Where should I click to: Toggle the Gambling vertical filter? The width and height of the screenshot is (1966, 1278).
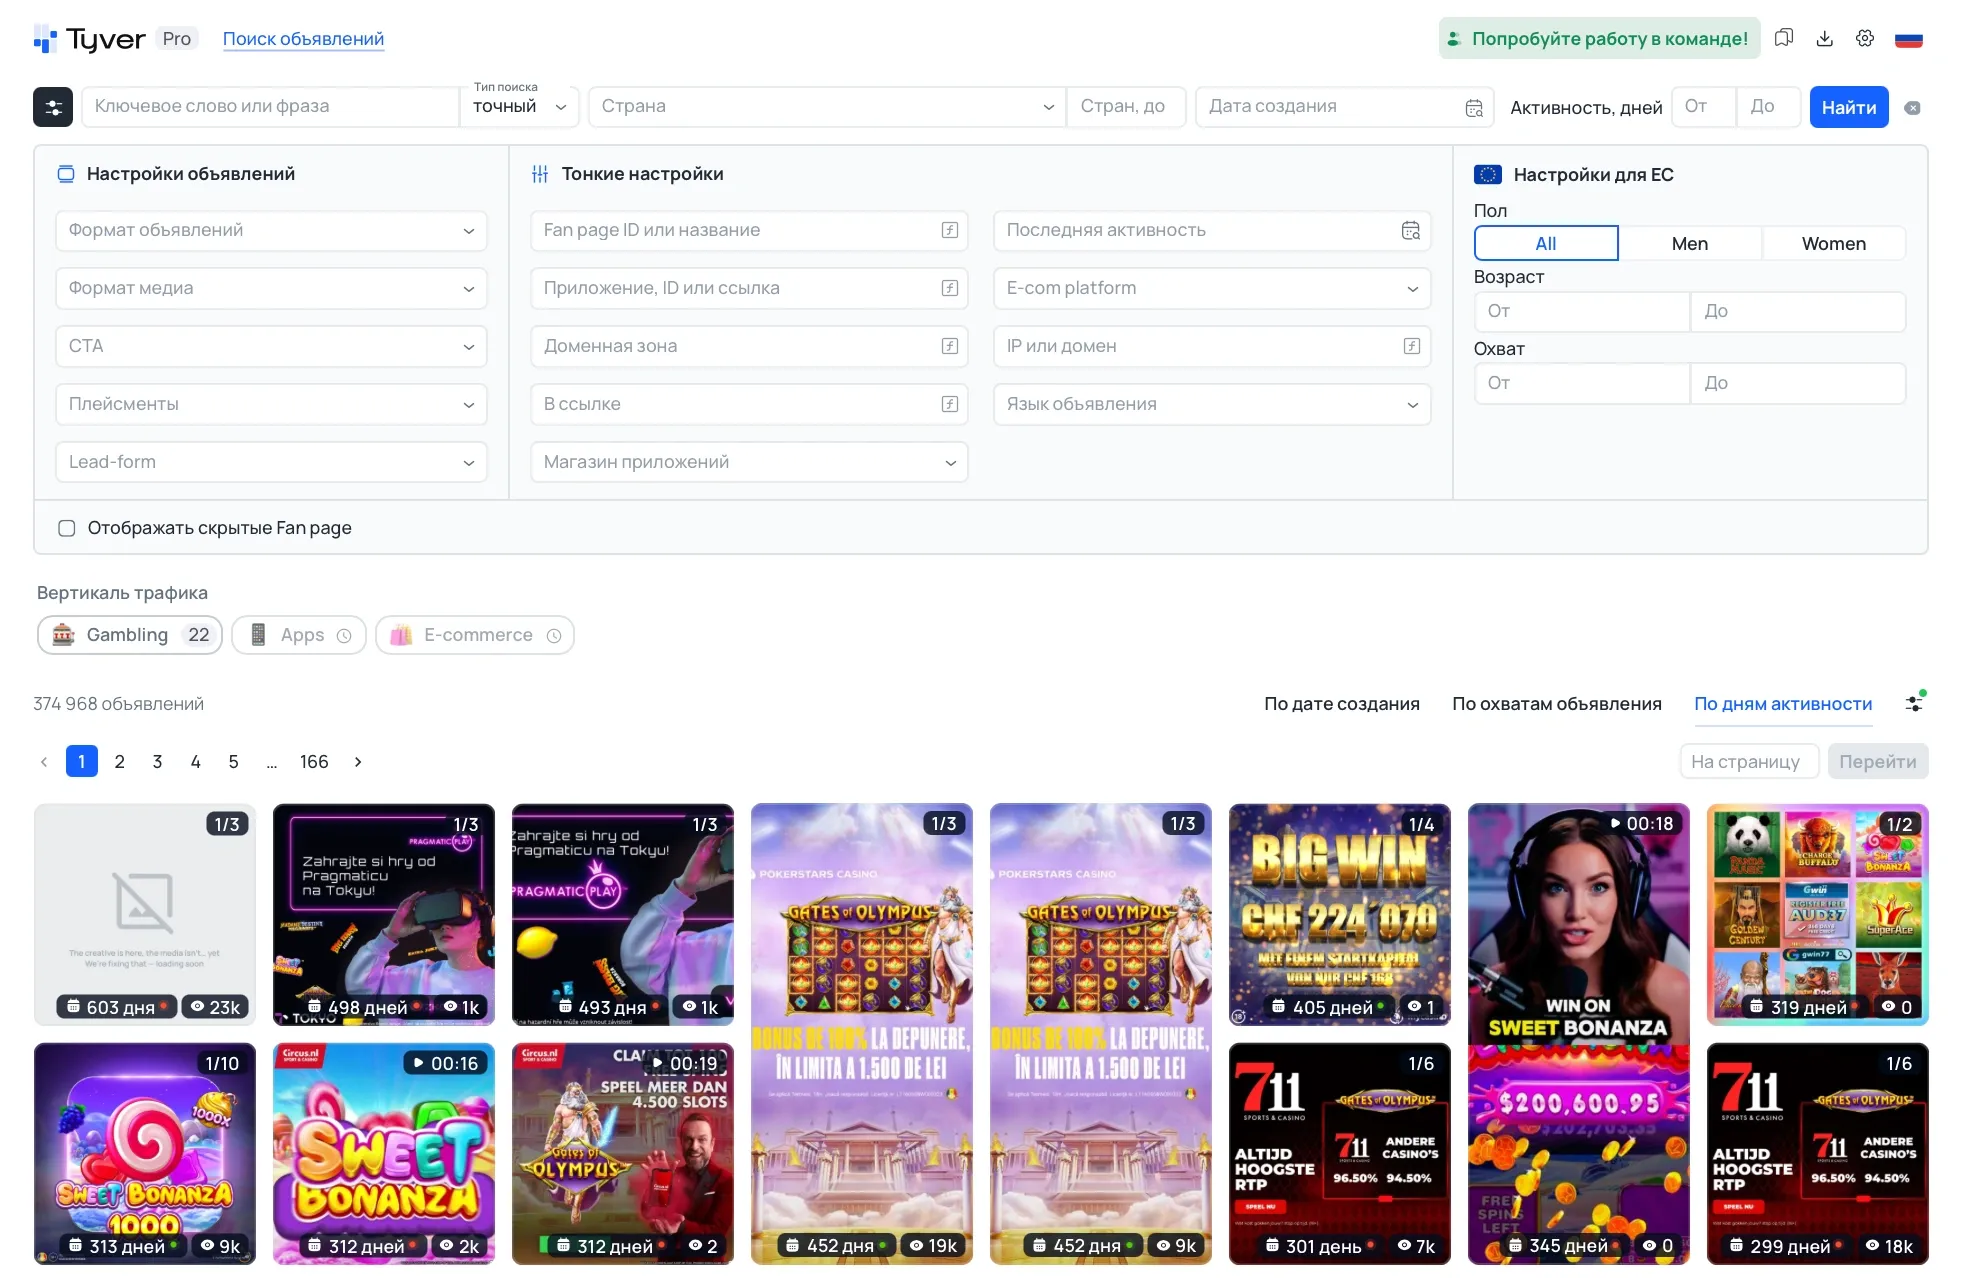129,635
